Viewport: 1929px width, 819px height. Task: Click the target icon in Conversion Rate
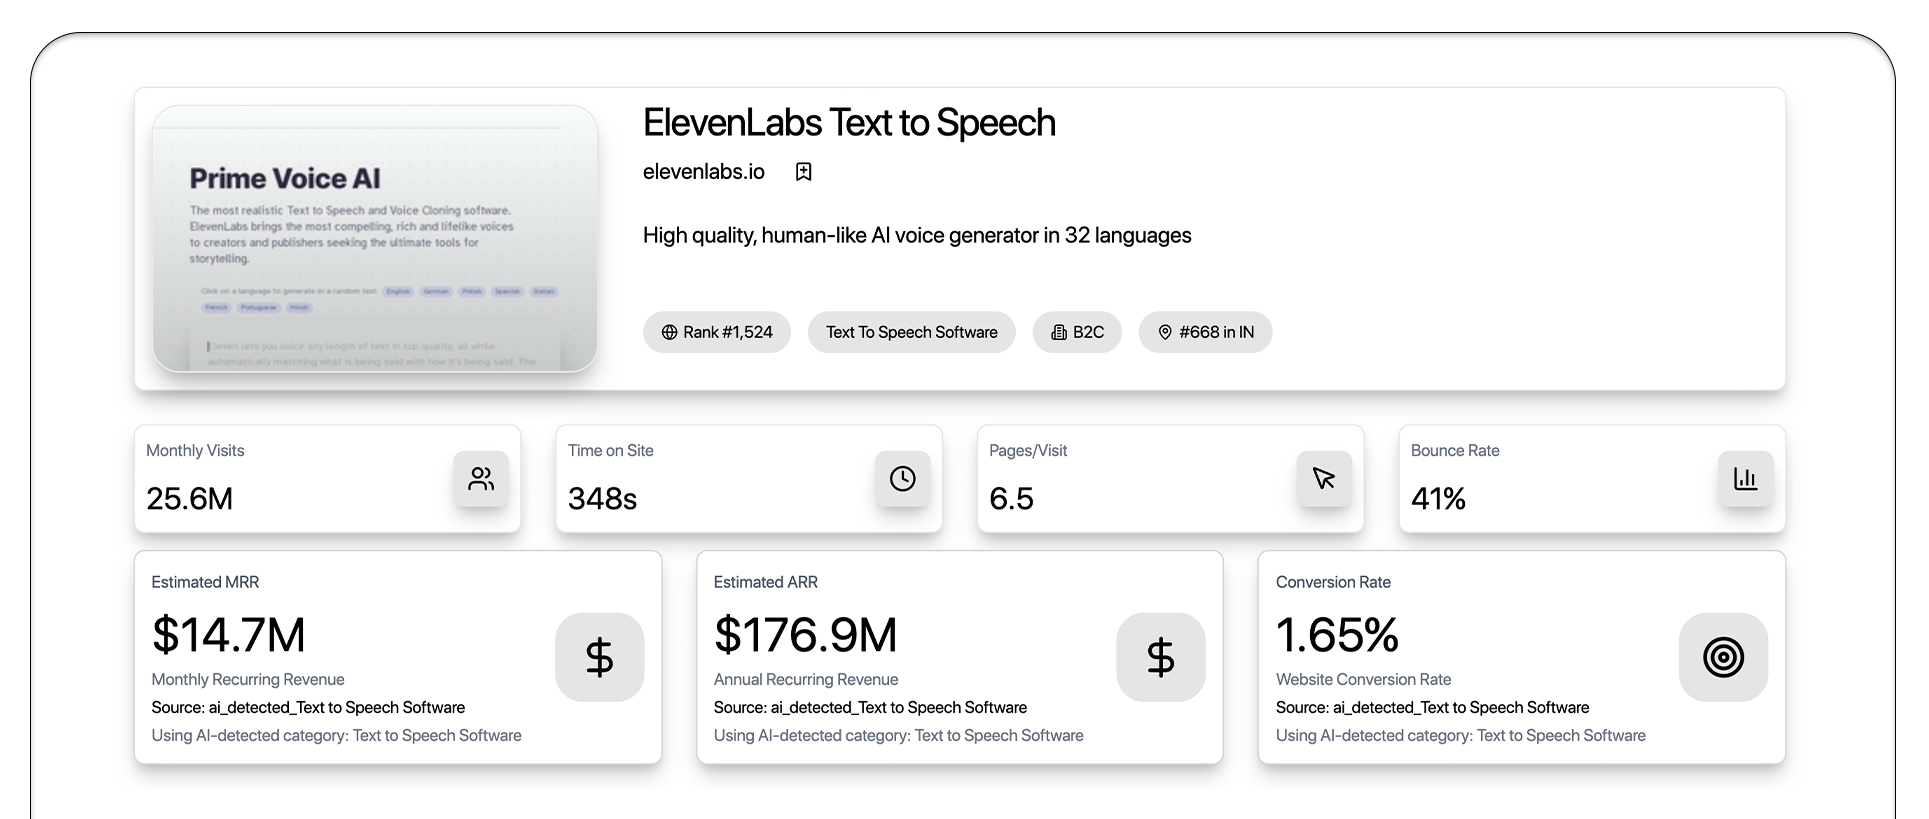click(1722, 657)
